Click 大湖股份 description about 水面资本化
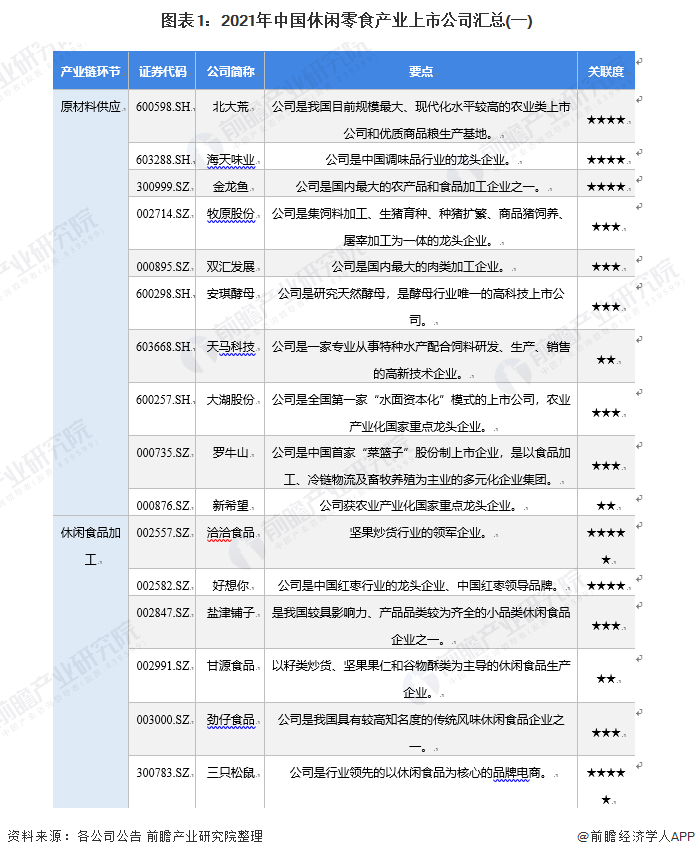Image resolution: width=695 pixels, height=857 pixels. coord(421,413)
